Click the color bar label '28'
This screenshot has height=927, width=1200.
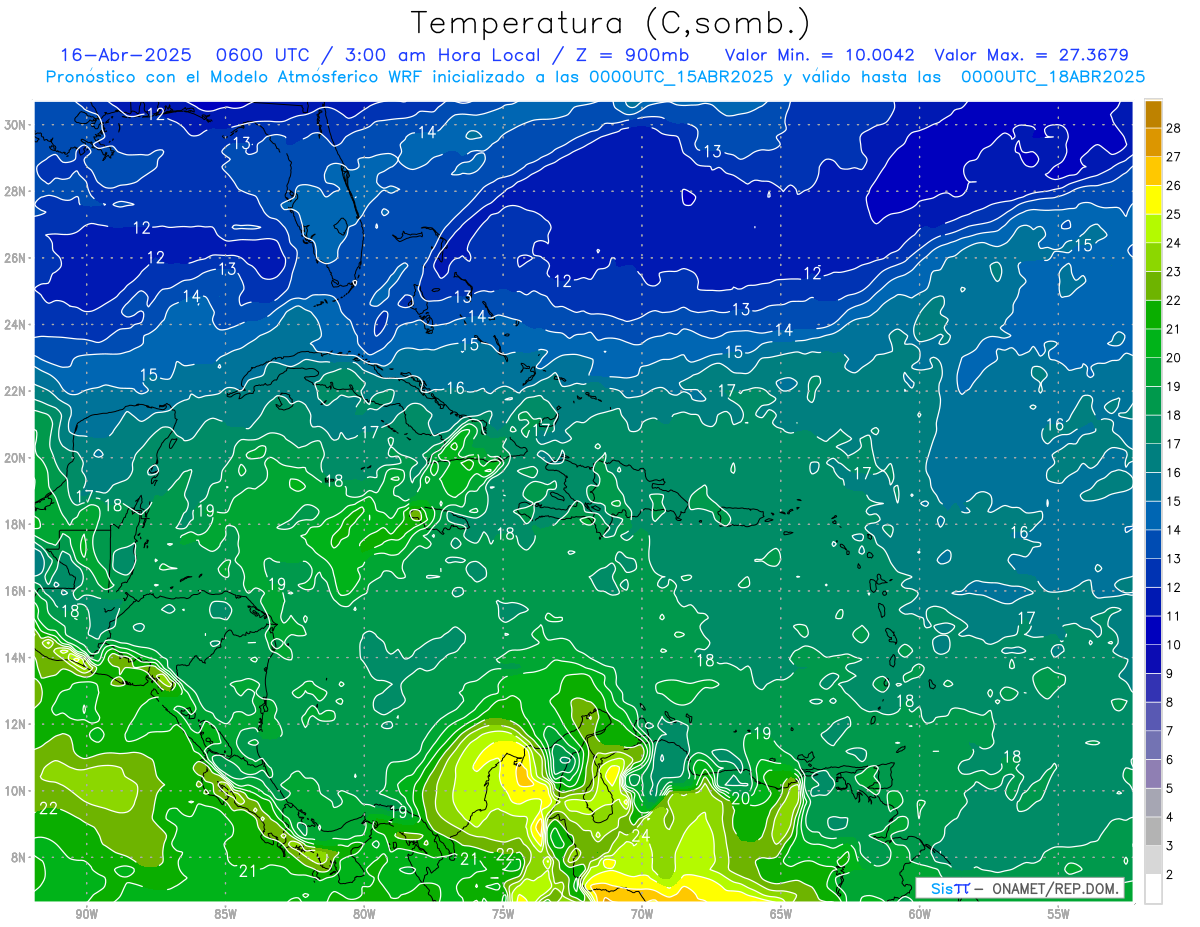pos(1174,128)
